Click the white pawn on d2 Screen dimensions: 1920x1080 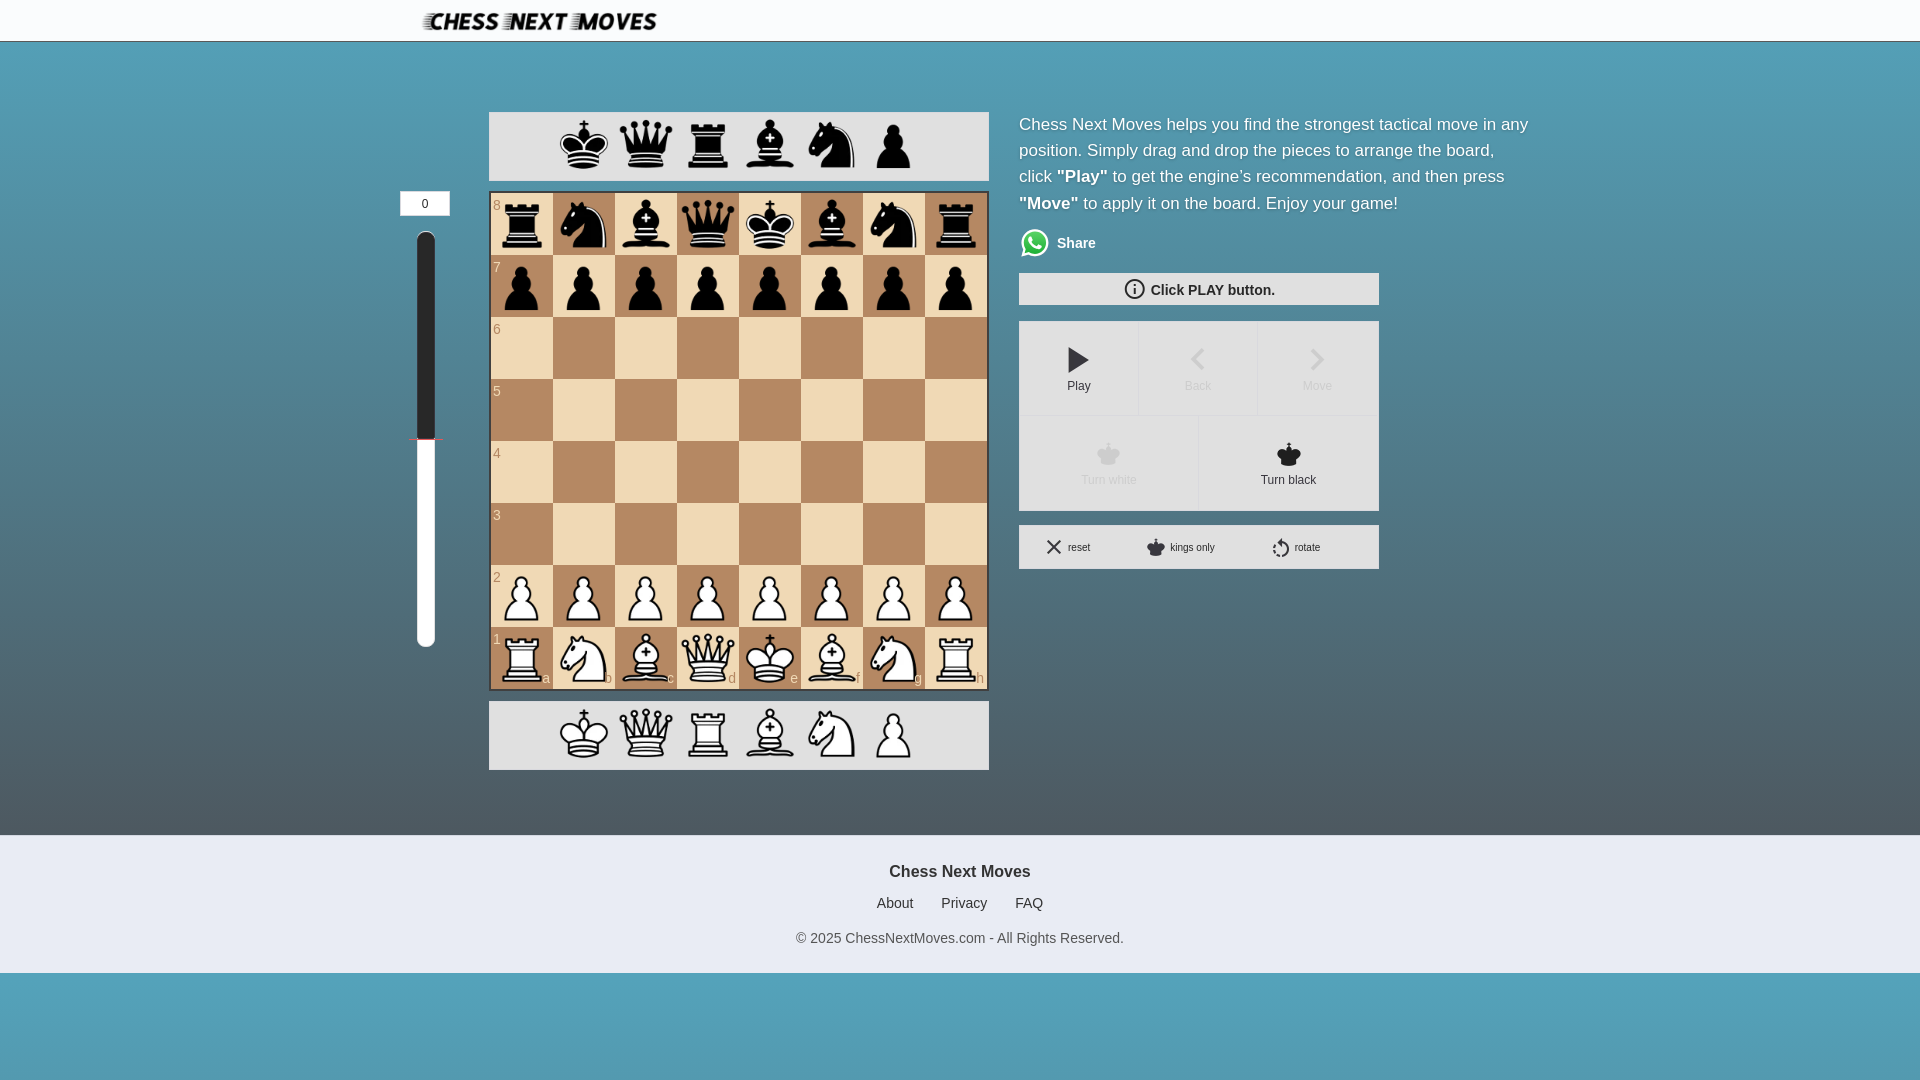pos(708,596)
